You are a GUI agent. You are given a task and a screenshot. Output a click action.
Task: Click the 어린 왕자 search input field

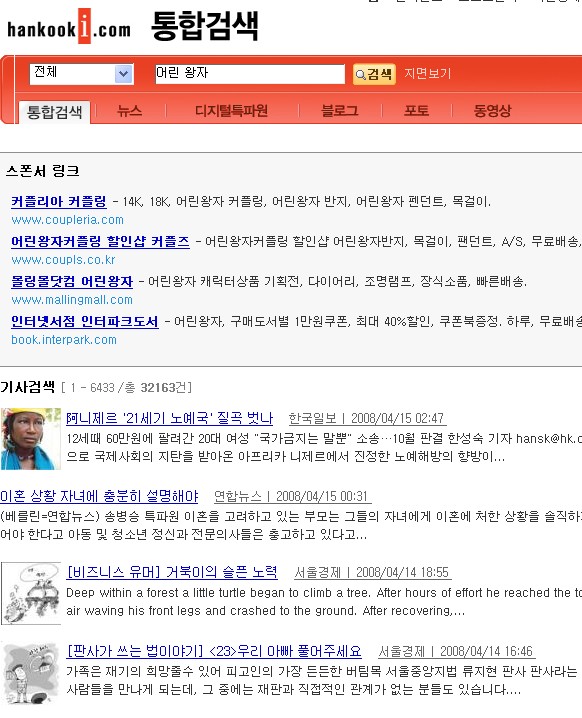pos(250,74)
